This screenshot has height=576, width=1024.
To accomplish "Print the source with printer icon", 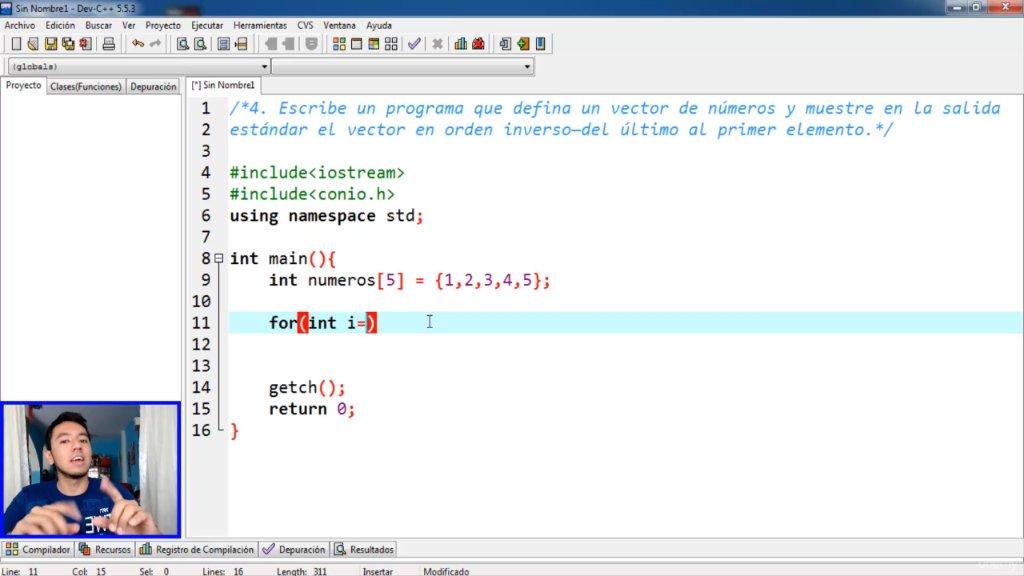I will (108, 44).
